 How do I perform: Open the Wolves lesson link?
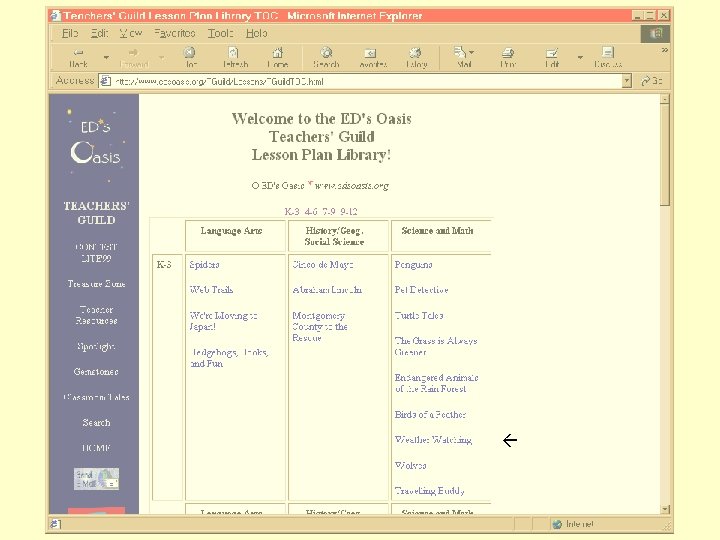410,465
